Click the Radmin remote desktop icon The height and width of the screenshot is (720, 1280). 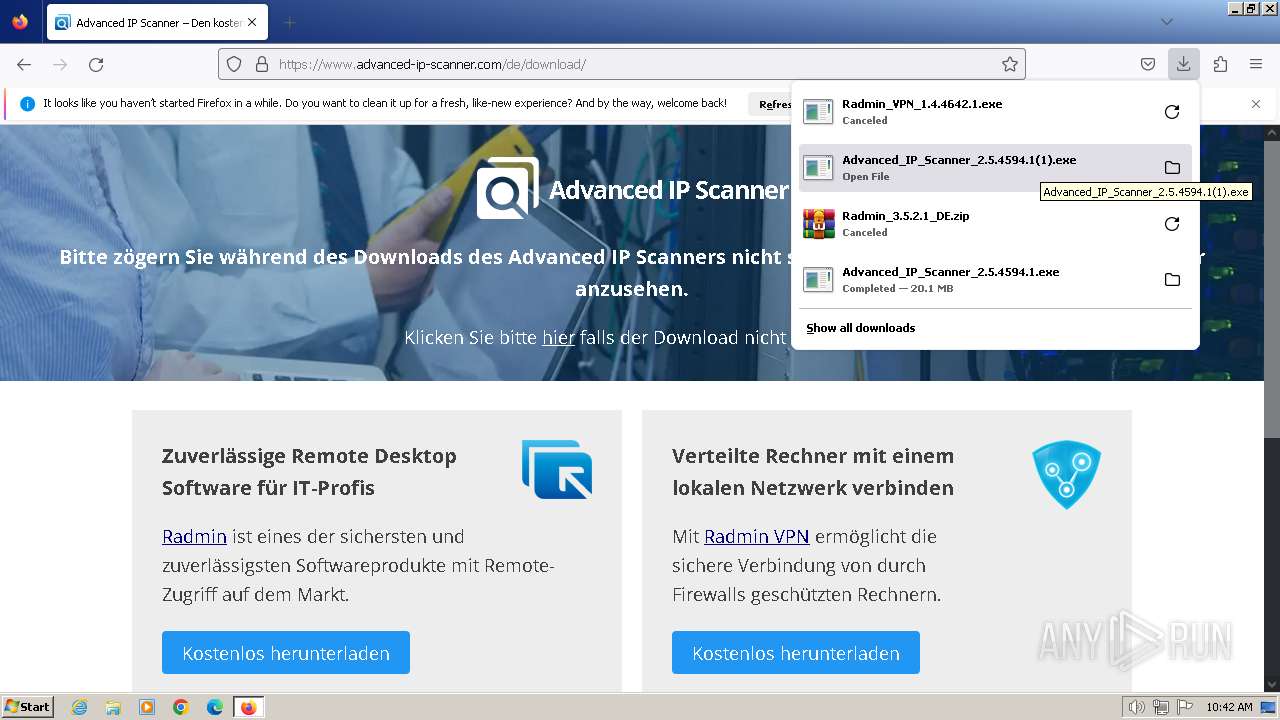click(x=557, y=469)
